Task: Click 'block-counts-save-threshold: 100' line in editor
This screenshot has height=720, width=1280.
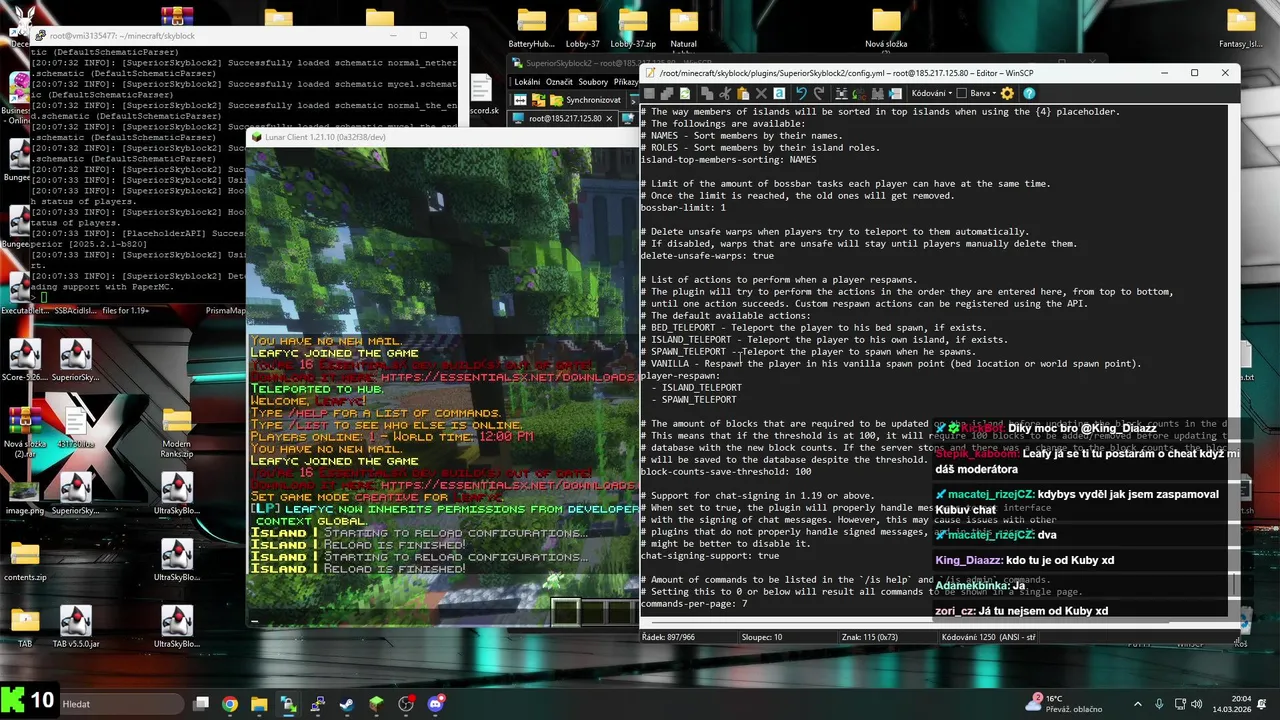Action: (x=726, y=472)
